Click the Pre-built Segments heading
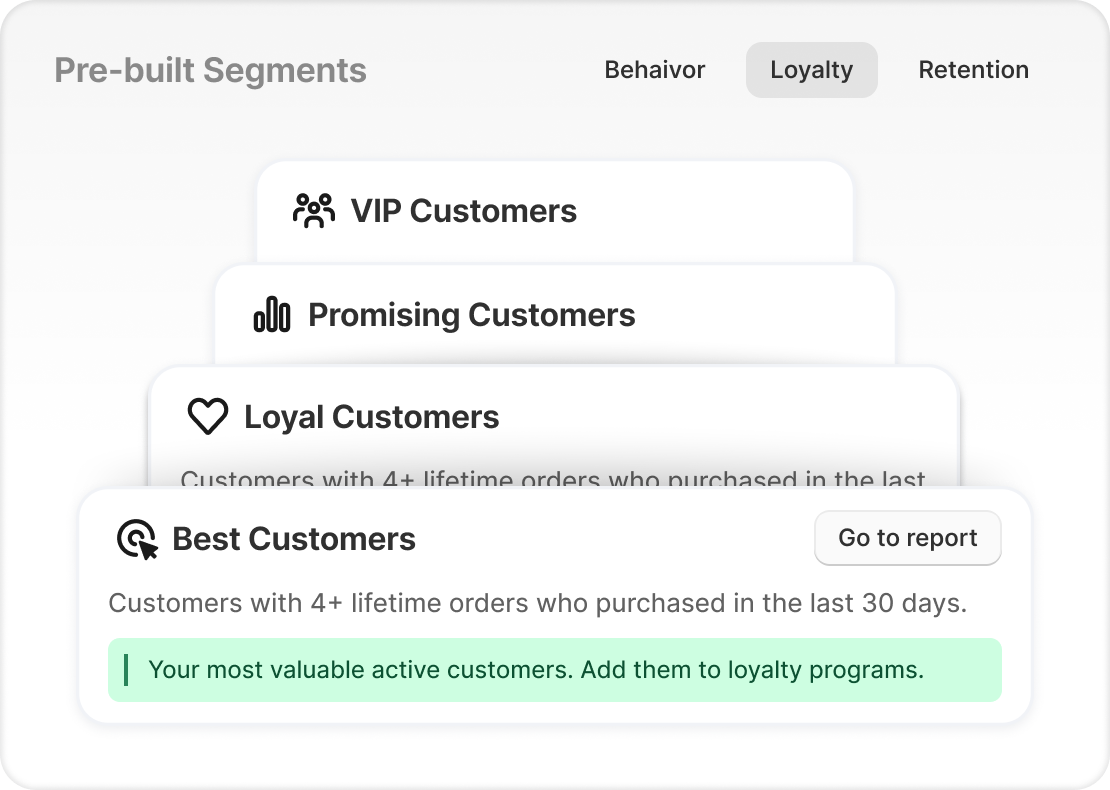Viewport: 1110px width, 790px height. tap(210, 71)
